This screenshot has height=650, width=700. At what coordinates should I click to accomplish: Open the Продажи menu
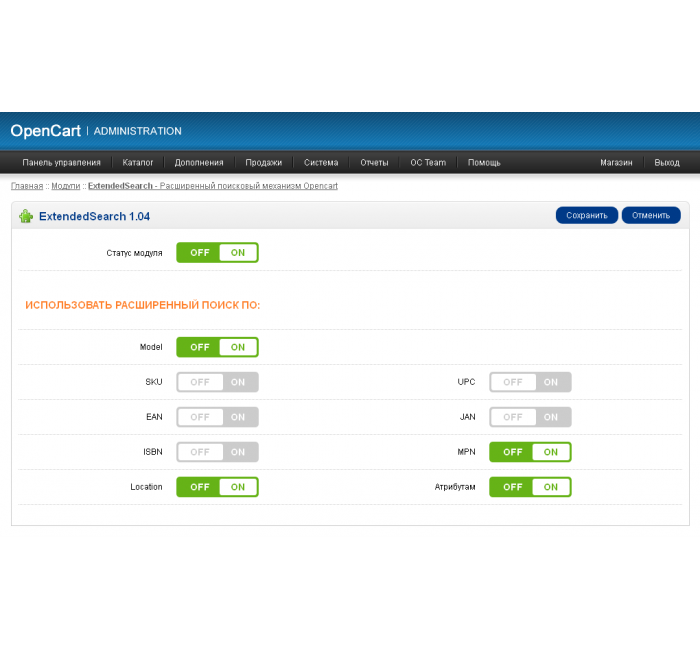[x=264, y=162]
